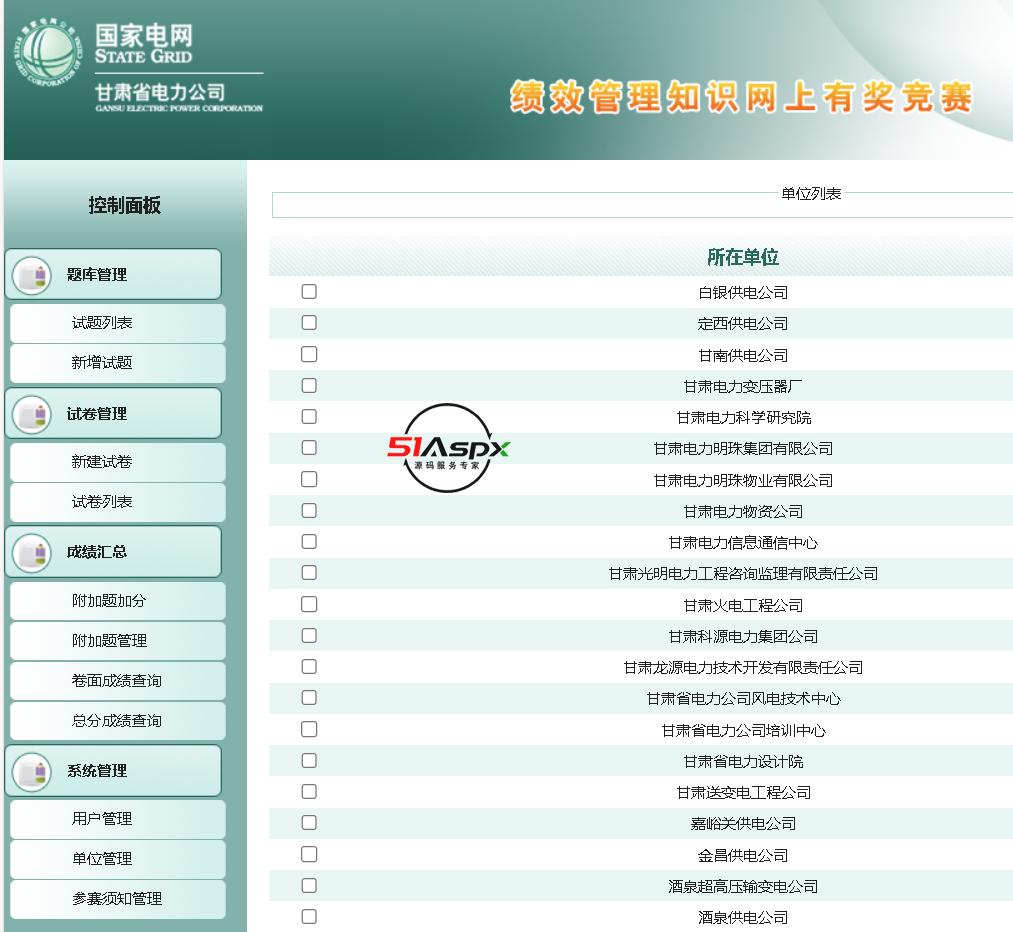Check the box for 定西供电公司
Screen dimensions: 1013x932
coord(309,322)
